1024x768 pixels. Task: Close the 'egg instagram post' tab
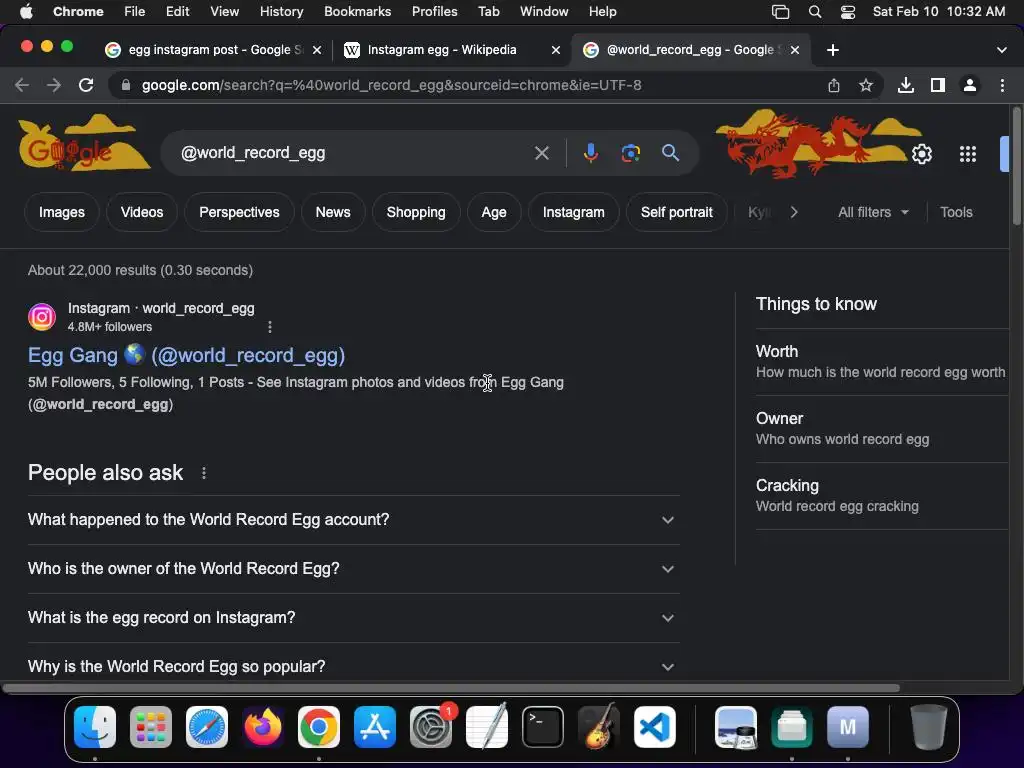[317, 50]
